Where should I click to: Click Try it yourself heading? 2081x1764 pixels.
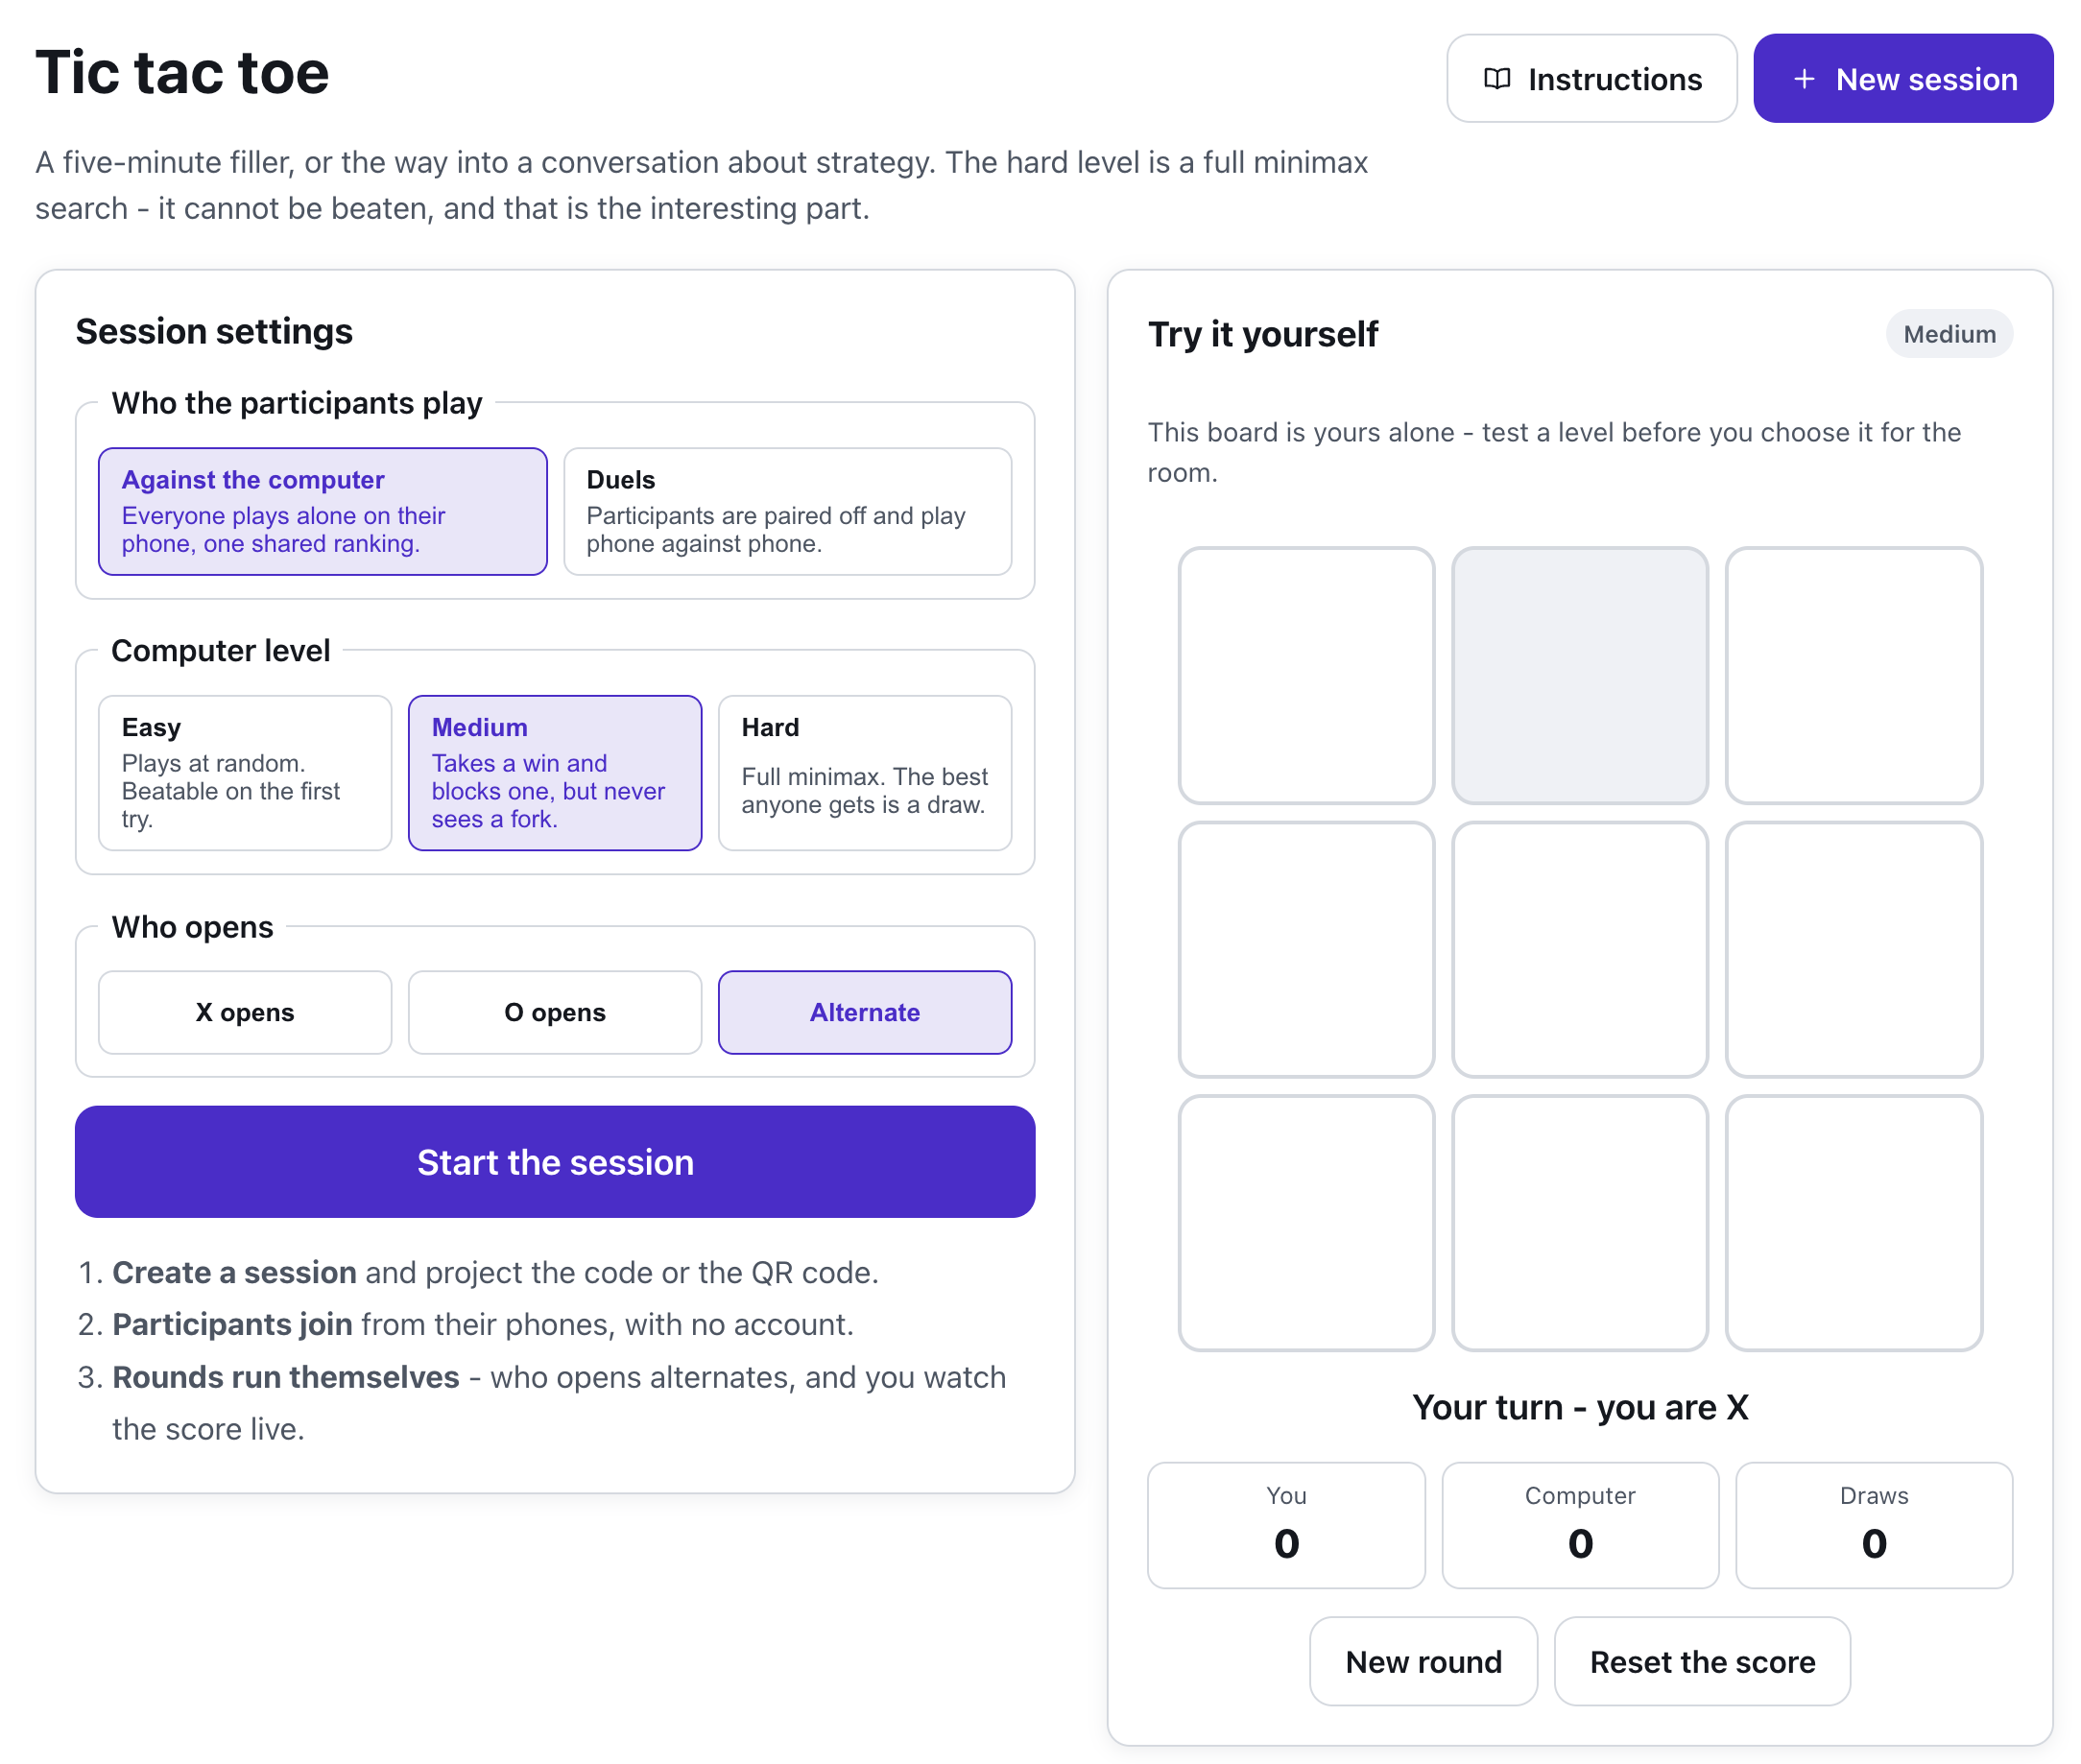point(1263,334)
